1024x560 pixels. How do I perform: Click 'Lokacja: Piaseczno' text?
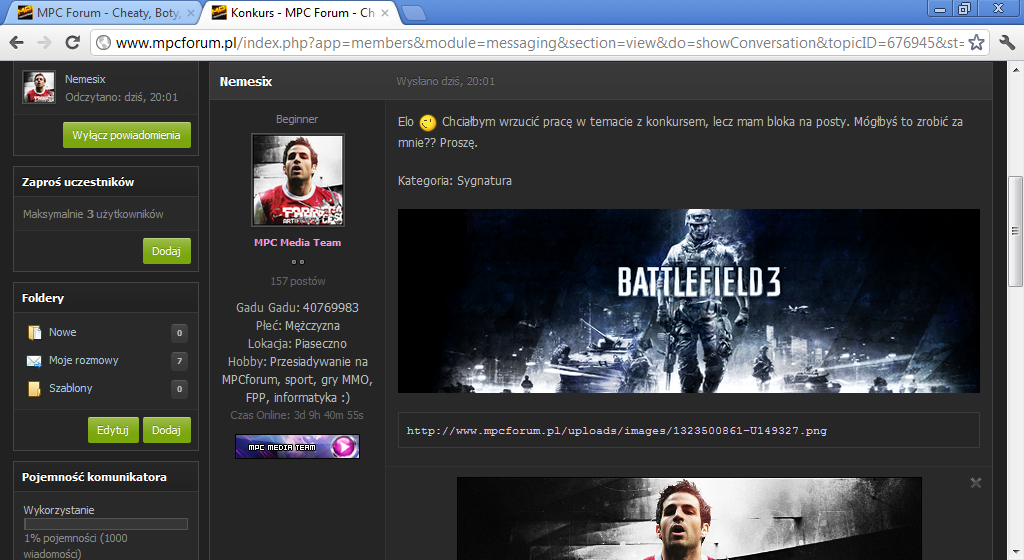click(297, 343)
